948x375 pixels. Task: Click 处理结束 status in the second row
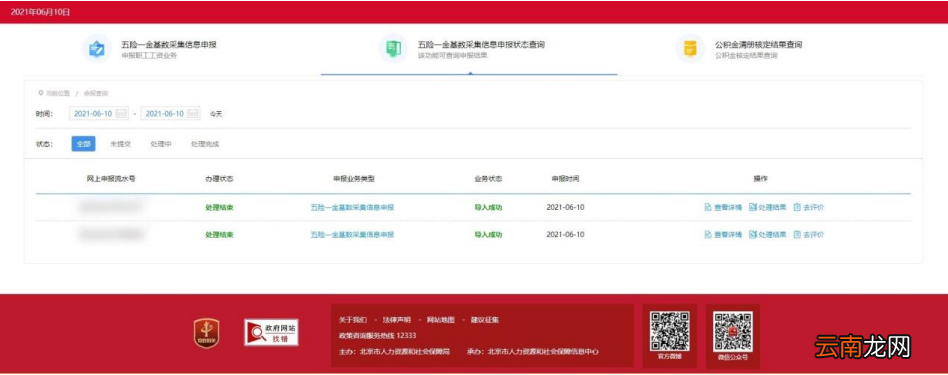pos(219,235)
